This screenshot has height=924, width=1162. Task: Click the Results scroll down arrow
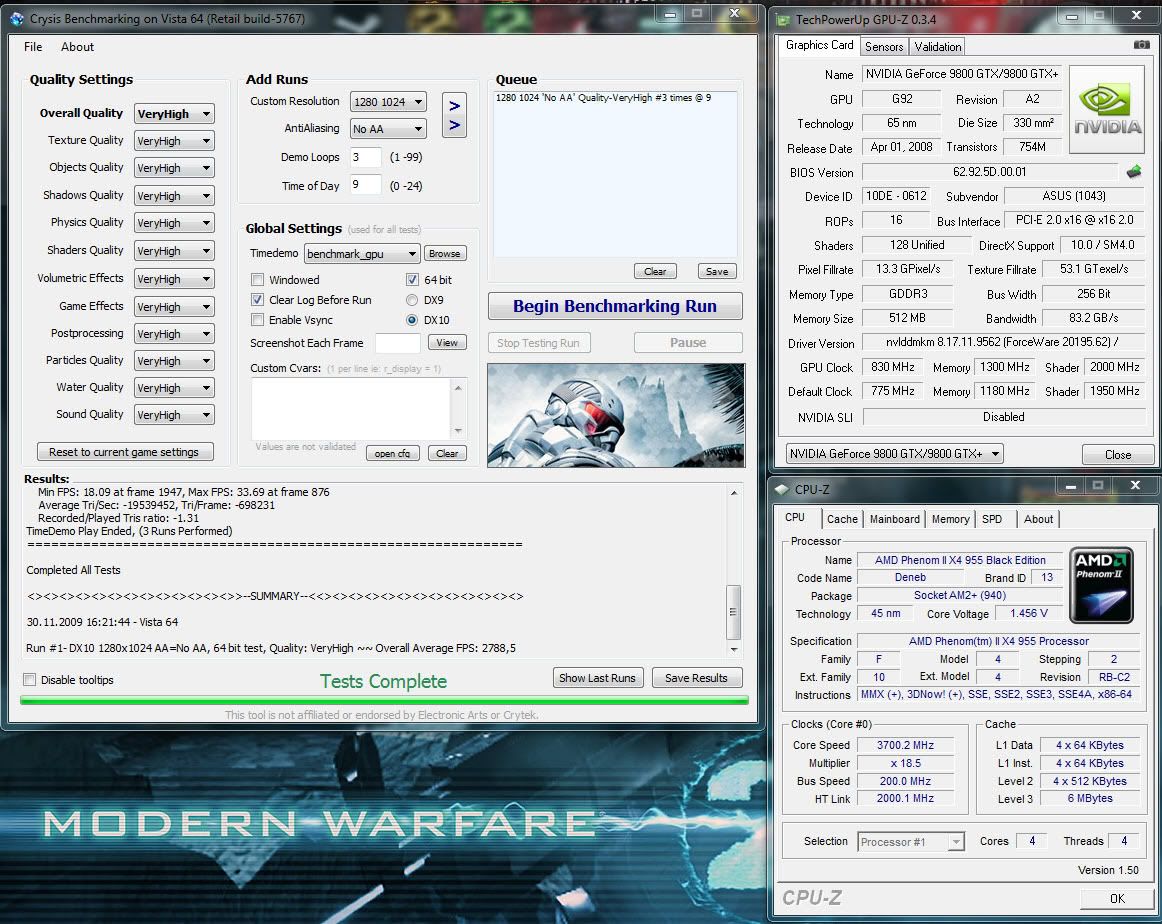click(734, 649)
